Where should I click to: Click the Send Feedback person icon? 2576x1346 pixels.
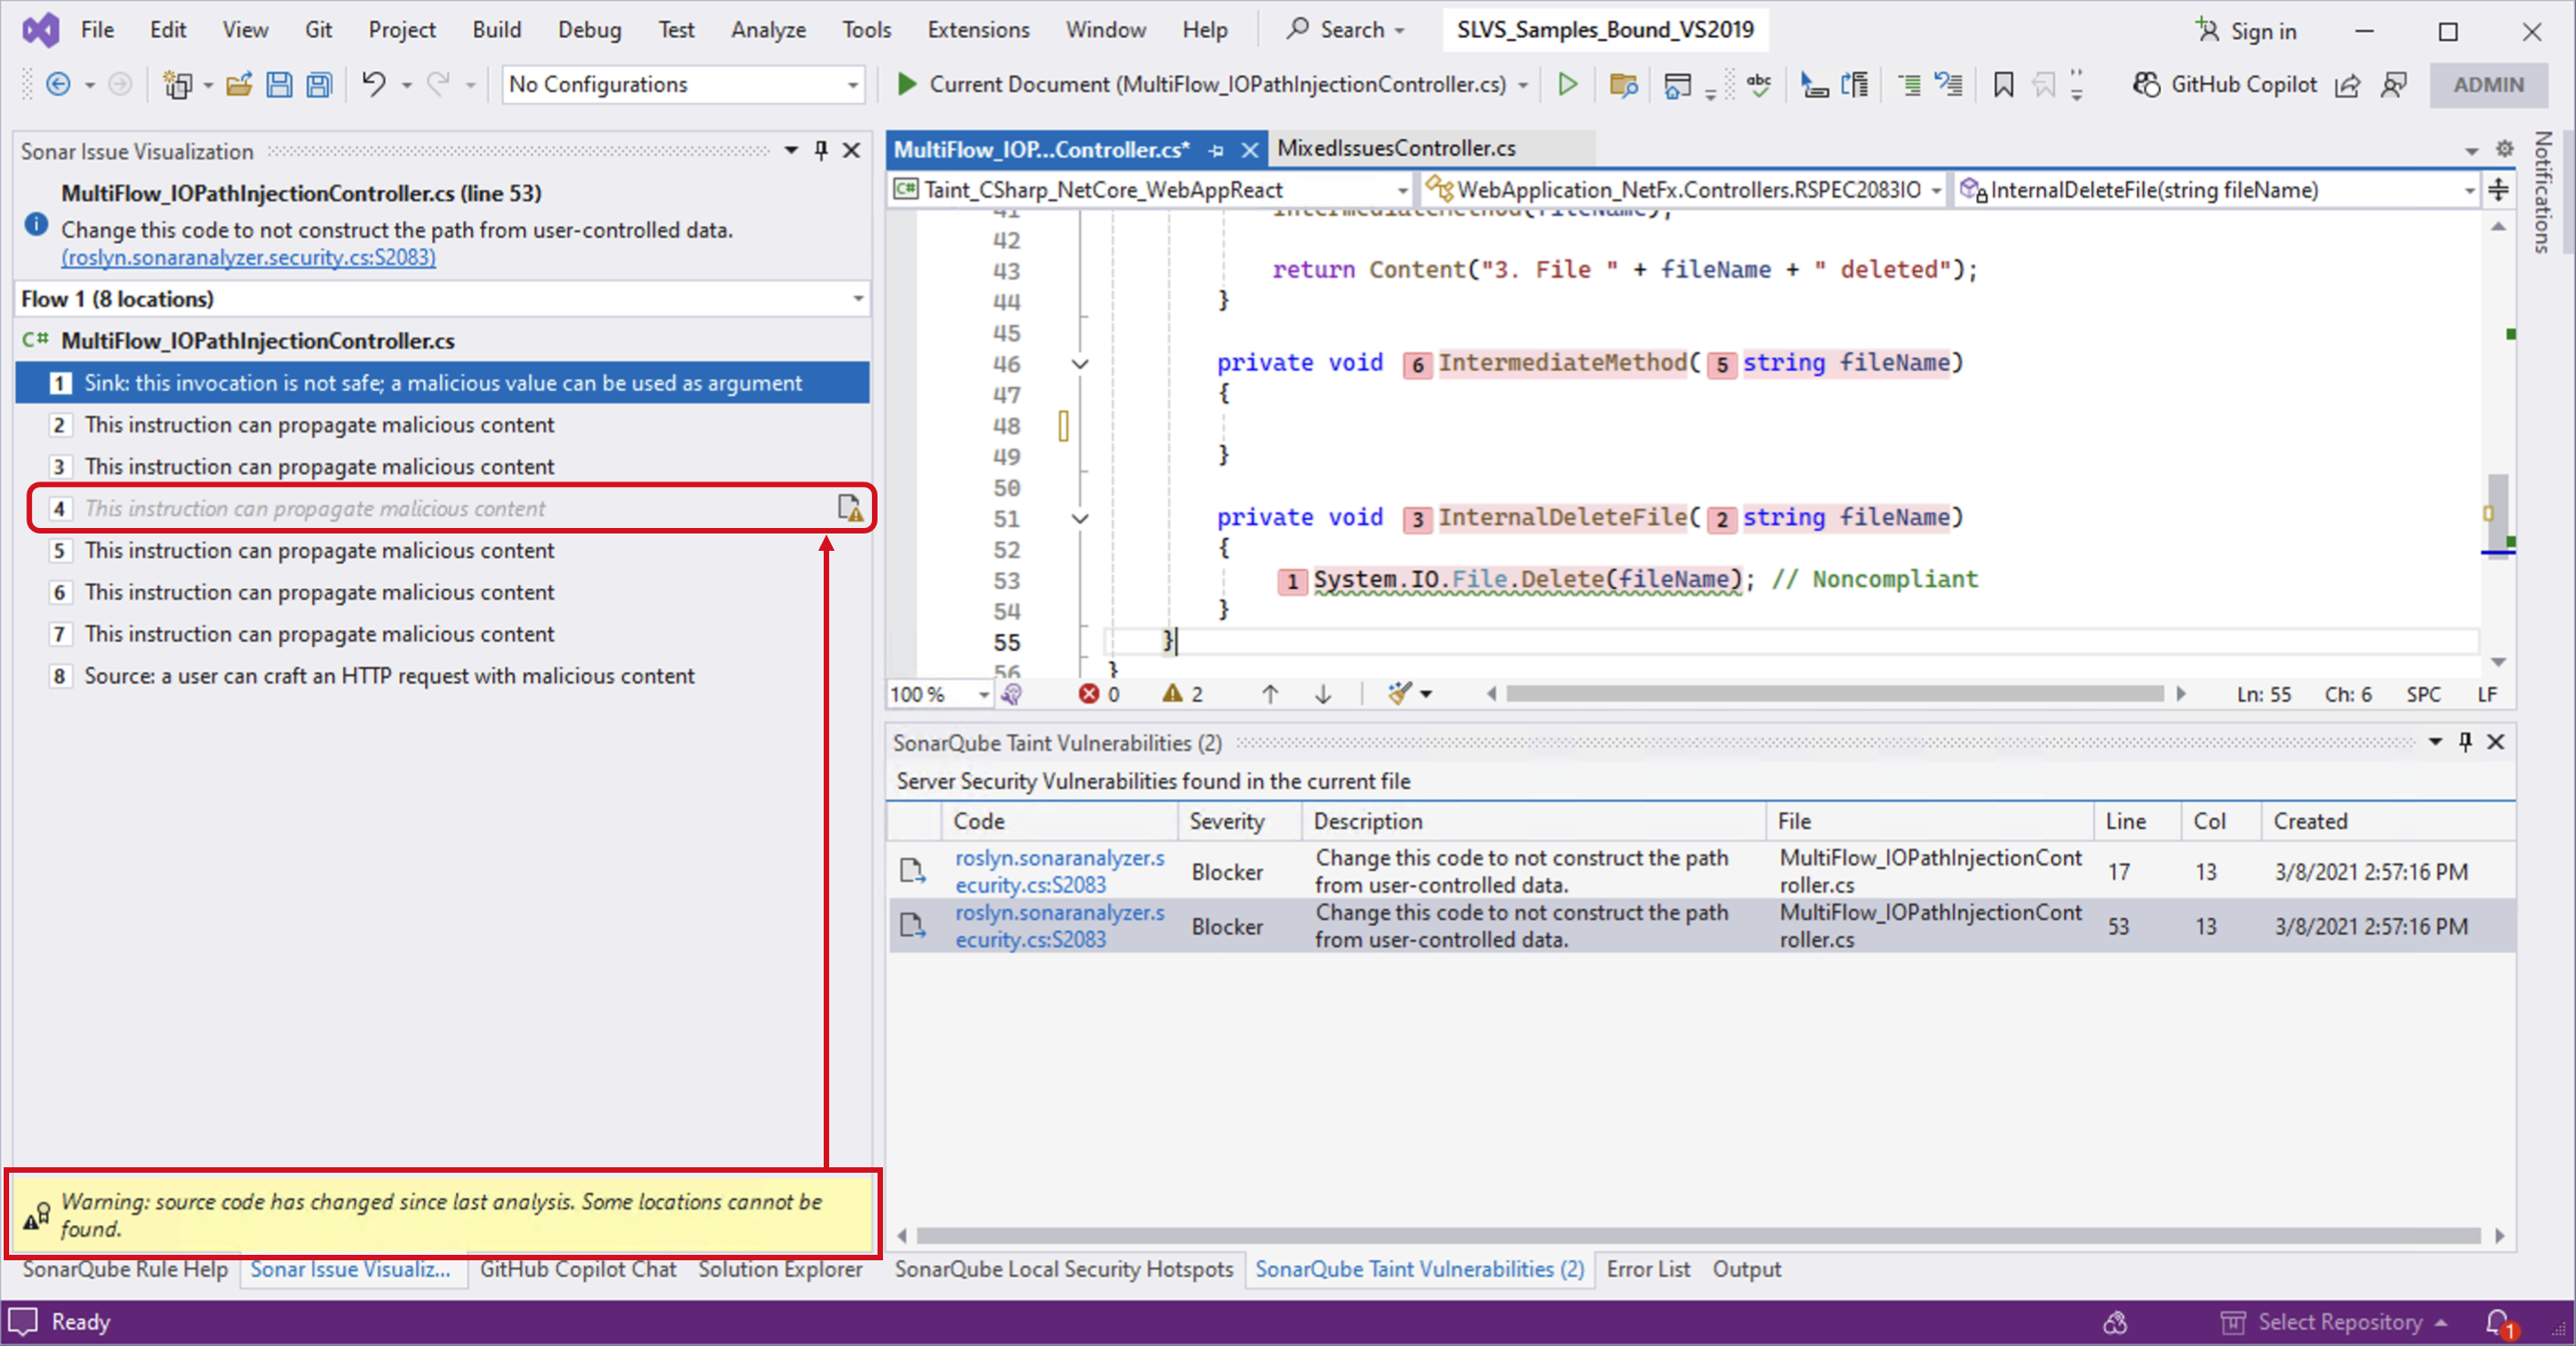pyautogui.click(x=2393, y=86)
